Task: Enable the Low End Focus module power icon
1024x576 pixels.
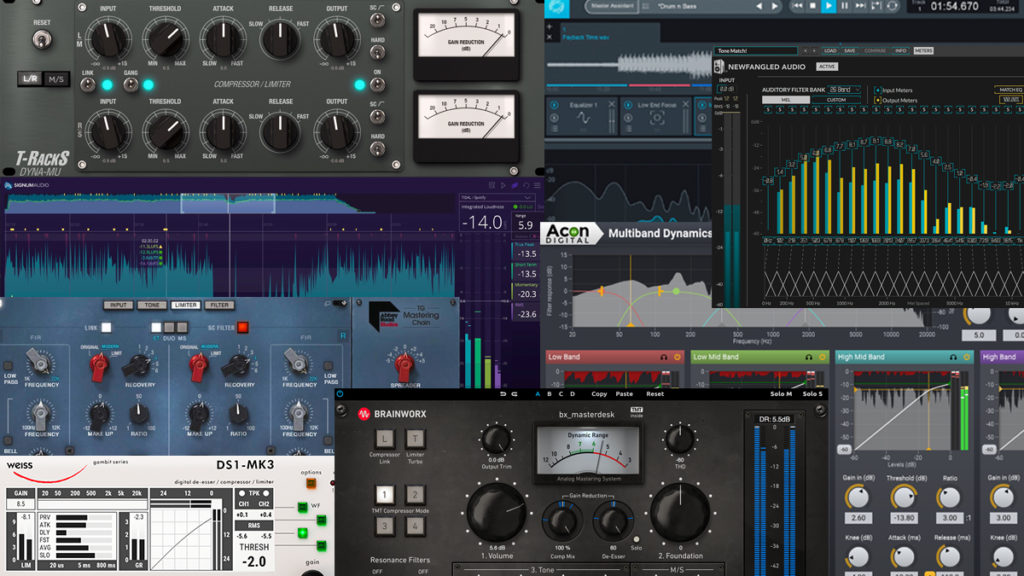Action: coord(628,105)
